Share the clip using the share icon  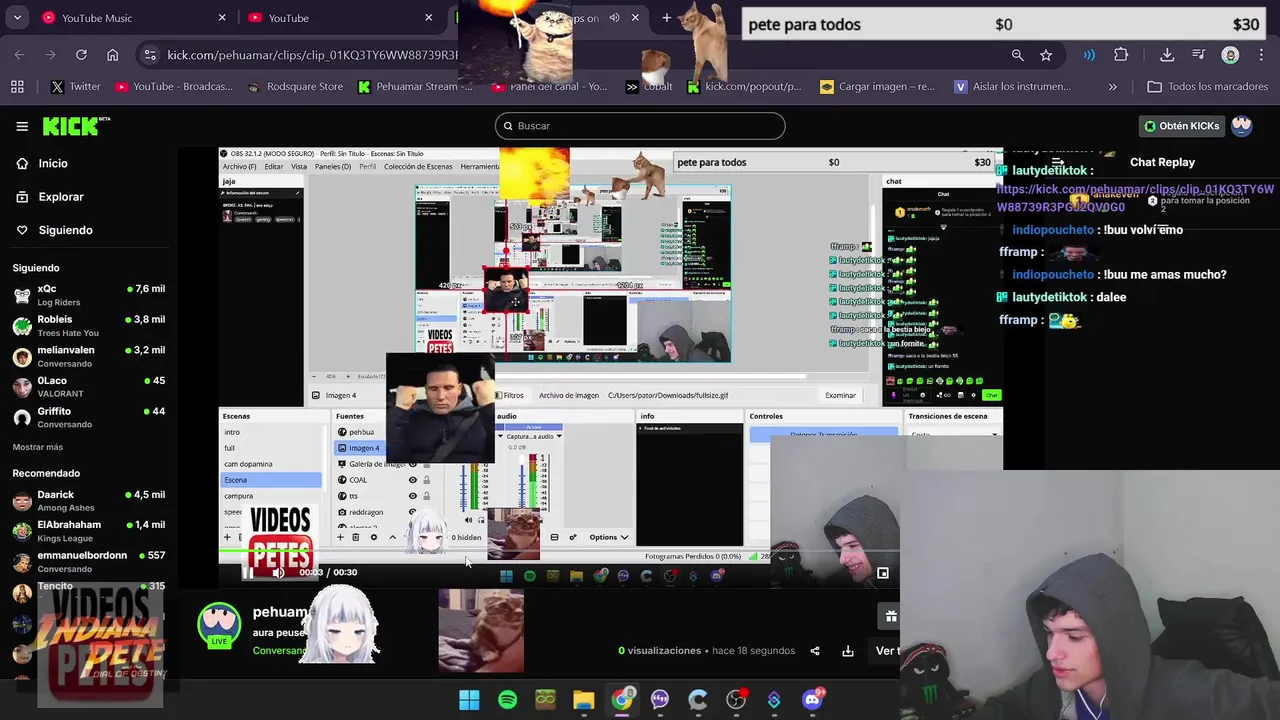[x=815, y=651]
